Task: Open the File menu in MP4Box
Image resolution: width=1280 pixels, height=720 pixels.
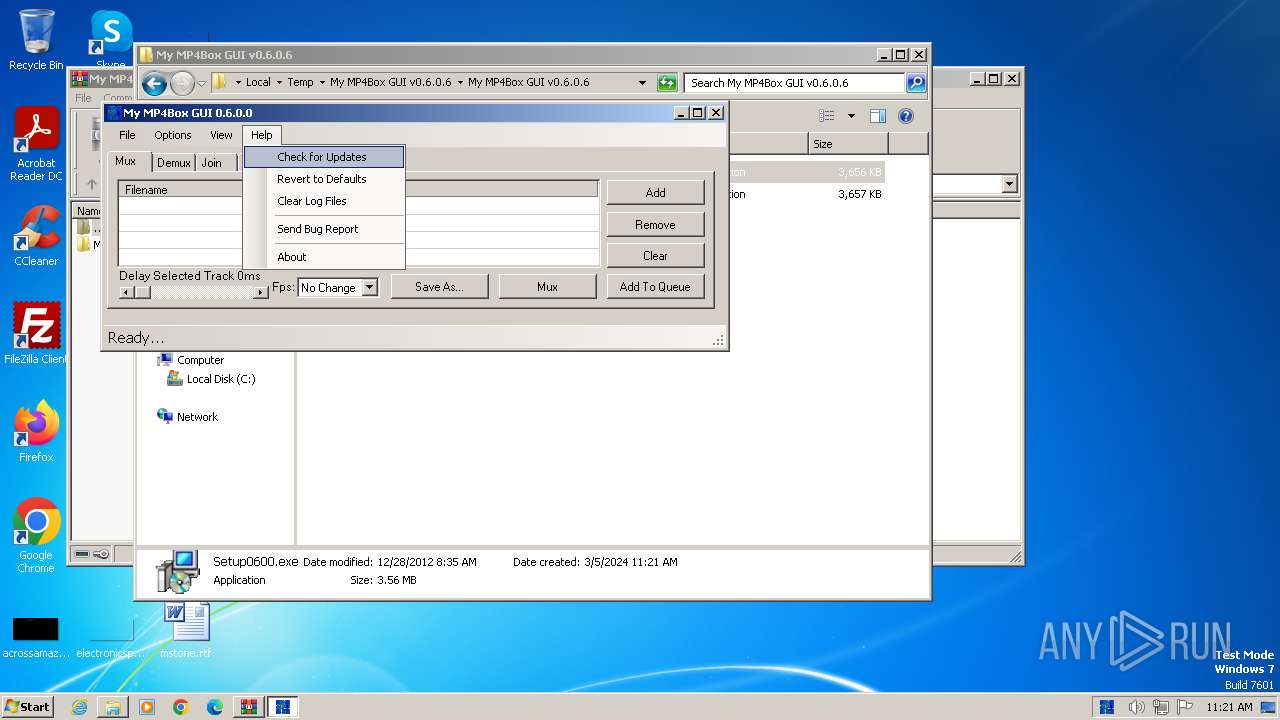Action: click(127, 135)
